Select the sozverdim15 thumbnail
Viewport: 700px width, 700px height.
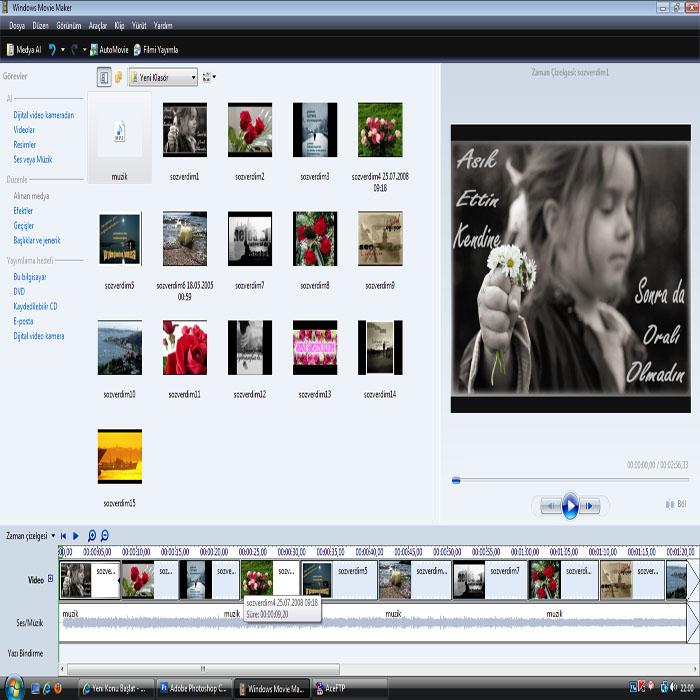pos(120,457)
